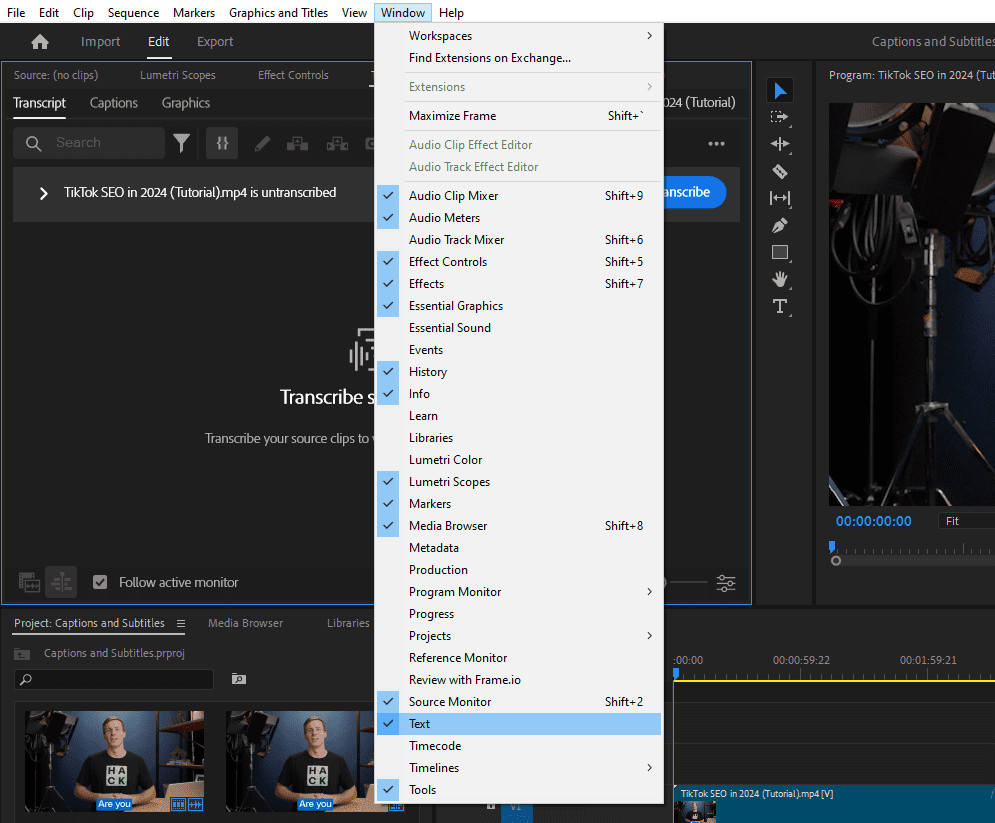Click the transcript Search field
This screenshot has width=995, height=823.
tap(100, 143)
